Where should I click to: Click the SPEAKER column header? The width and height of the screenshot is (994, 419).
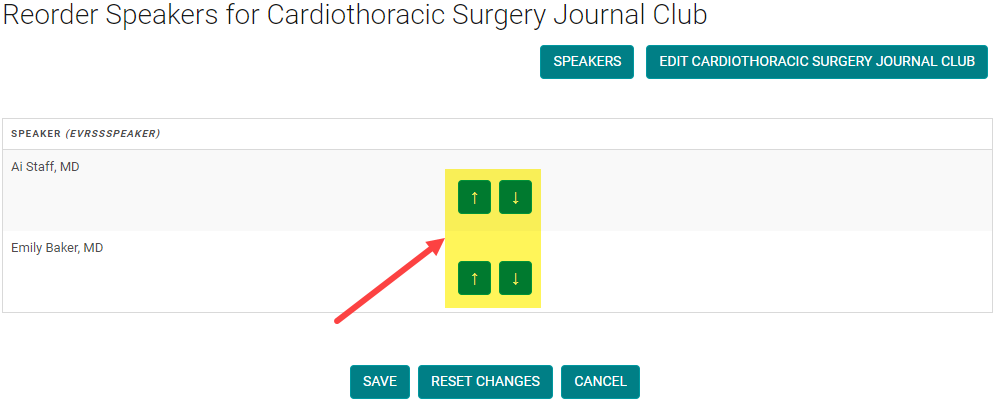36,134
